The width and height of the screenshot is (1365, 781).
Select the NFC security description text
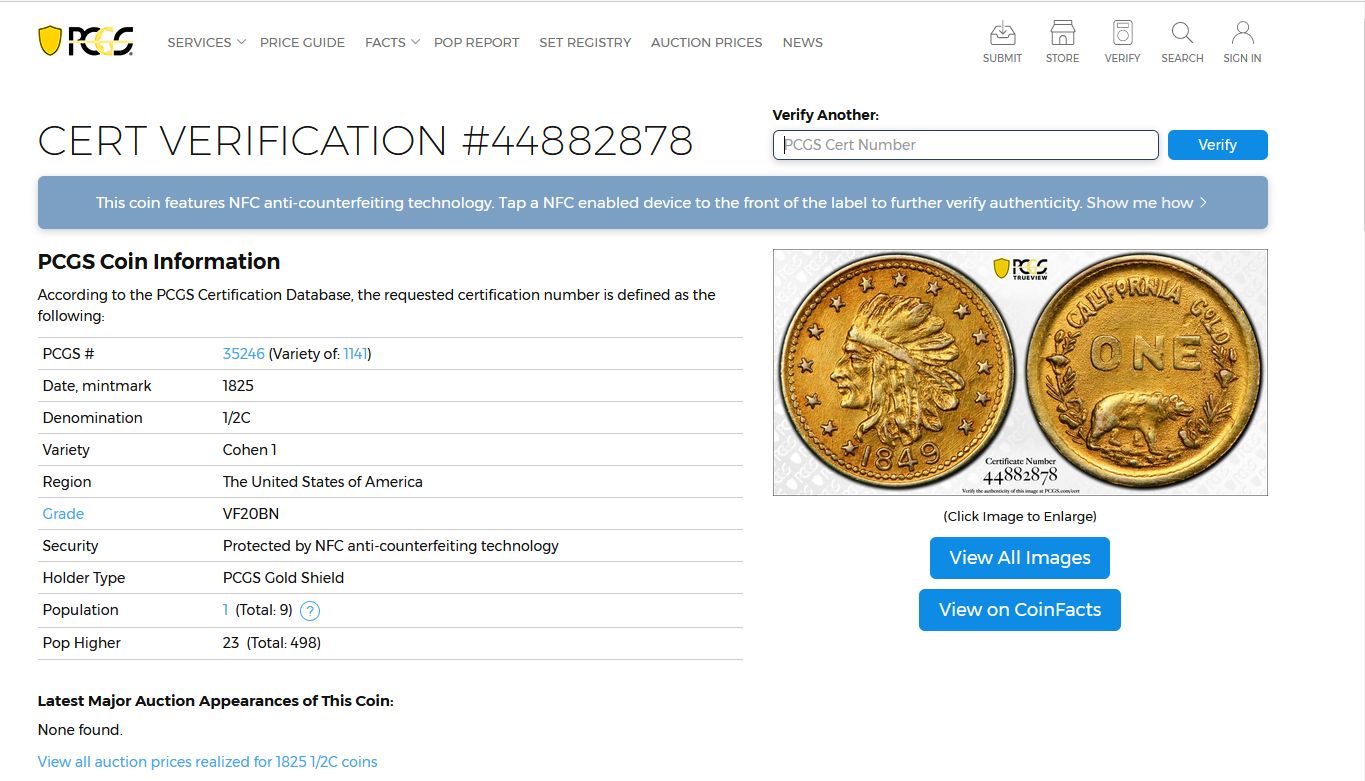[390, 546]
